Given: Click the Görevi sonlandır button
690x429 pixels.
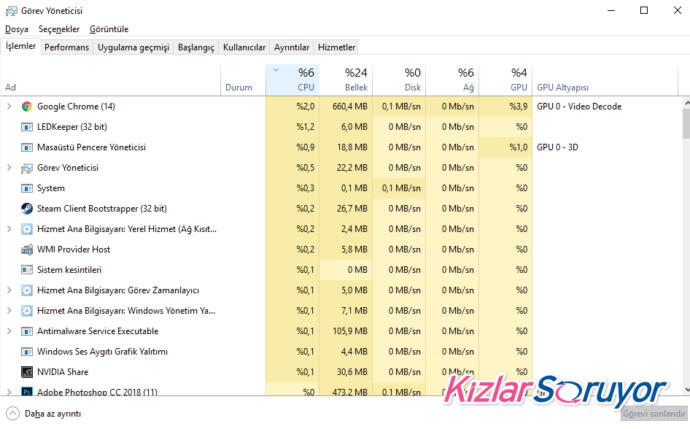Looking at the screenshot, I should tap(654, 414).
